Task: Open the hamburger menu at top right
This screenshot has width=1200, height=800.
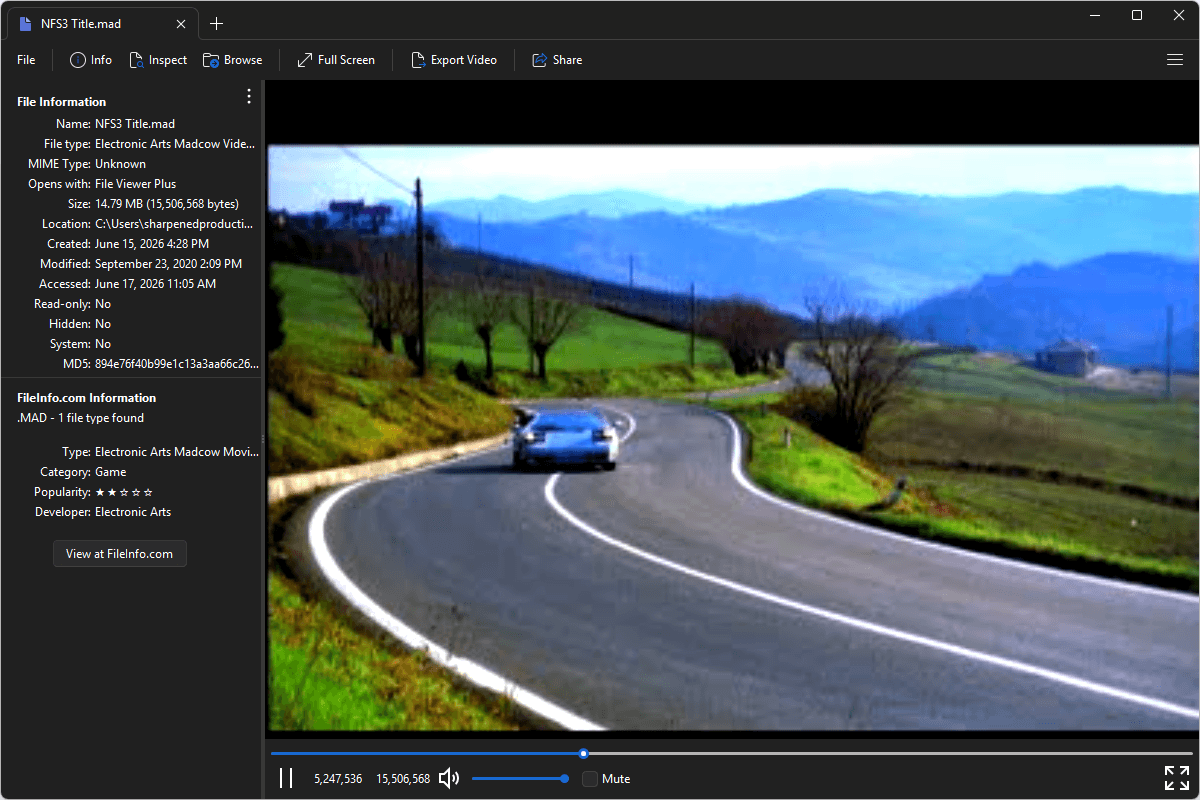Action: coord(1175,60)
